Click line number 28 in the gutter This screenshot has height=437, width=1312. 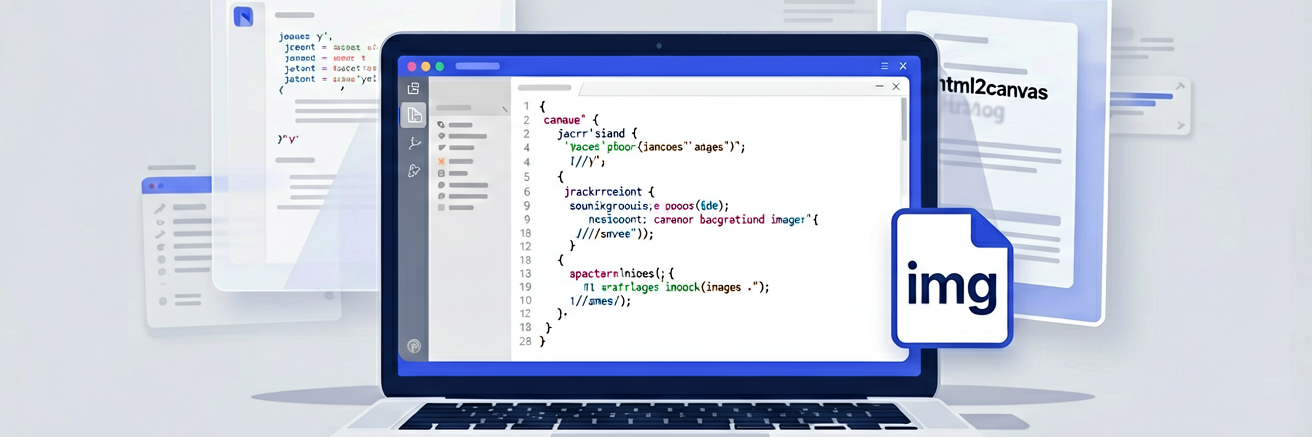coord(525,341)
